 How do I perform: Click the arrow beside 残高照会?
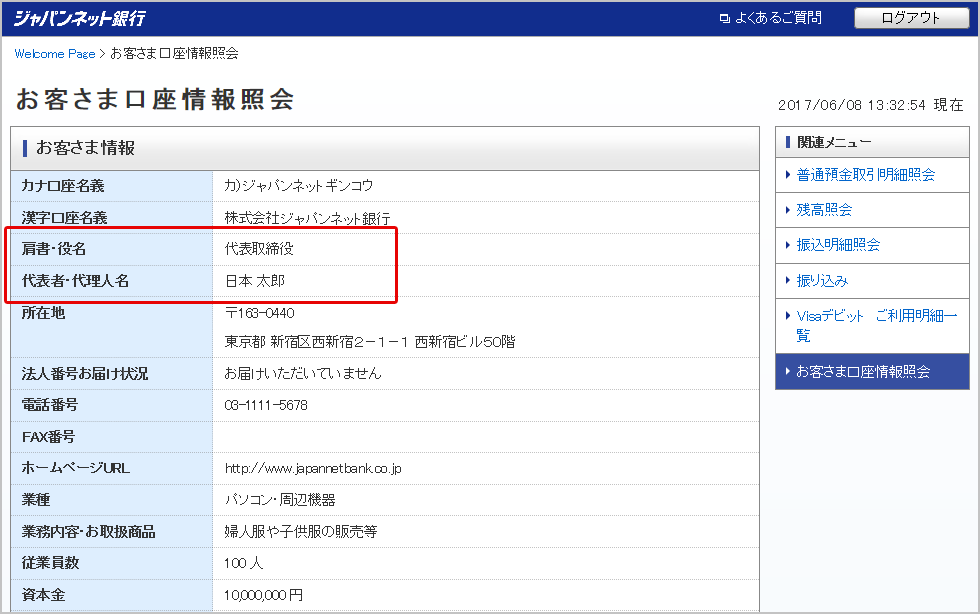pyautogui.click(x=788, y=210)
